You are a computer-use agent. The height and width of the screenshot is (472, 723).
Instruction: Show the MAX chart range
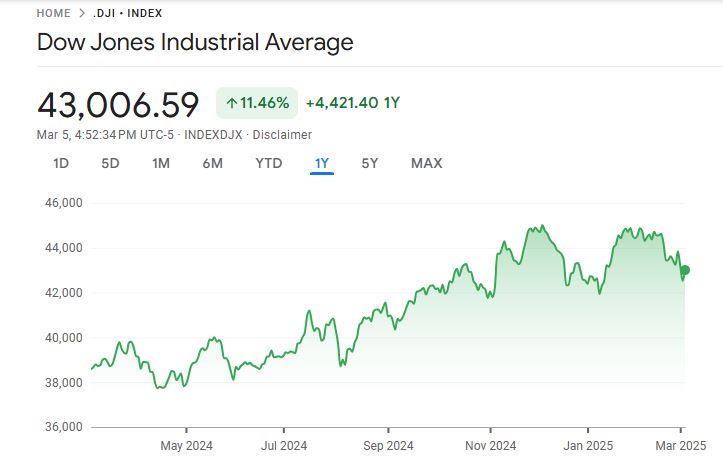pos(427,163)
